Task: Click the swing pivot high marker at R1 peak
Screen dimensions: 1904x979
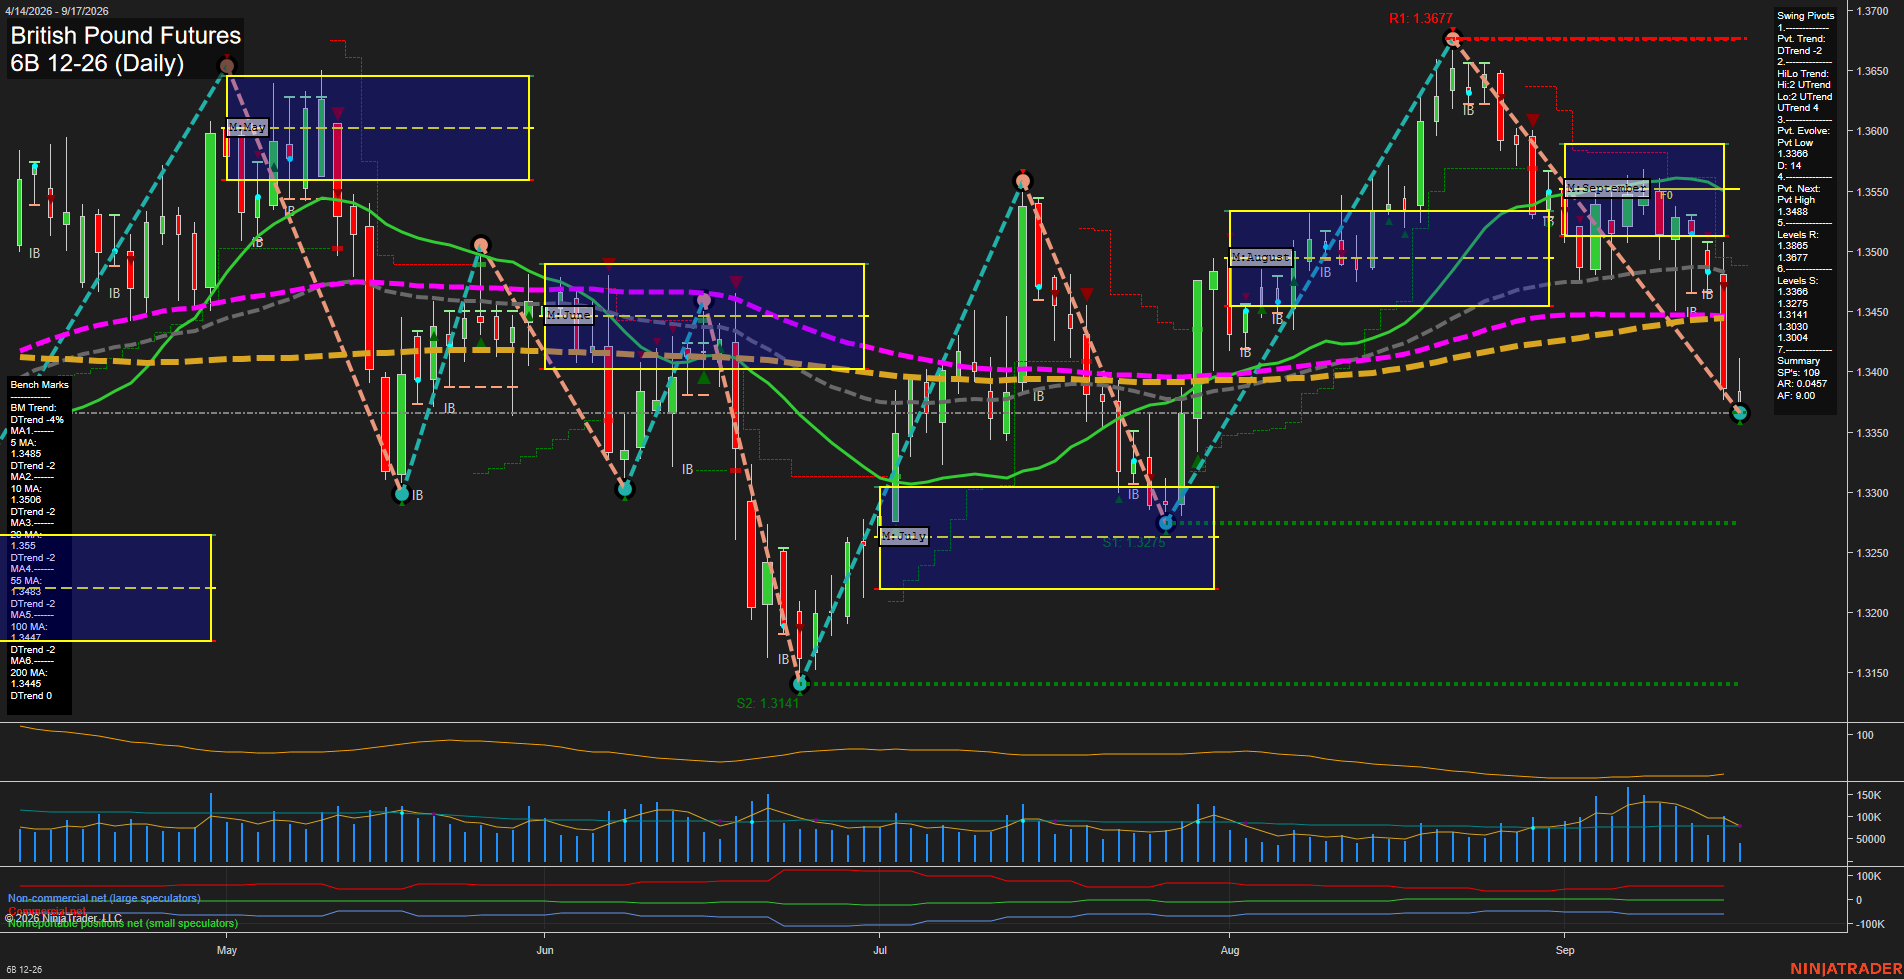Action: click(x=1453, y=39)
